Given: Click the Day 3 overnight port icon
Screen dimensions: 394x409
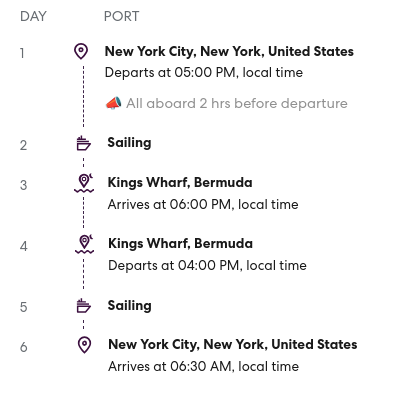Looking at the screenshot, I should click(84, 183).
